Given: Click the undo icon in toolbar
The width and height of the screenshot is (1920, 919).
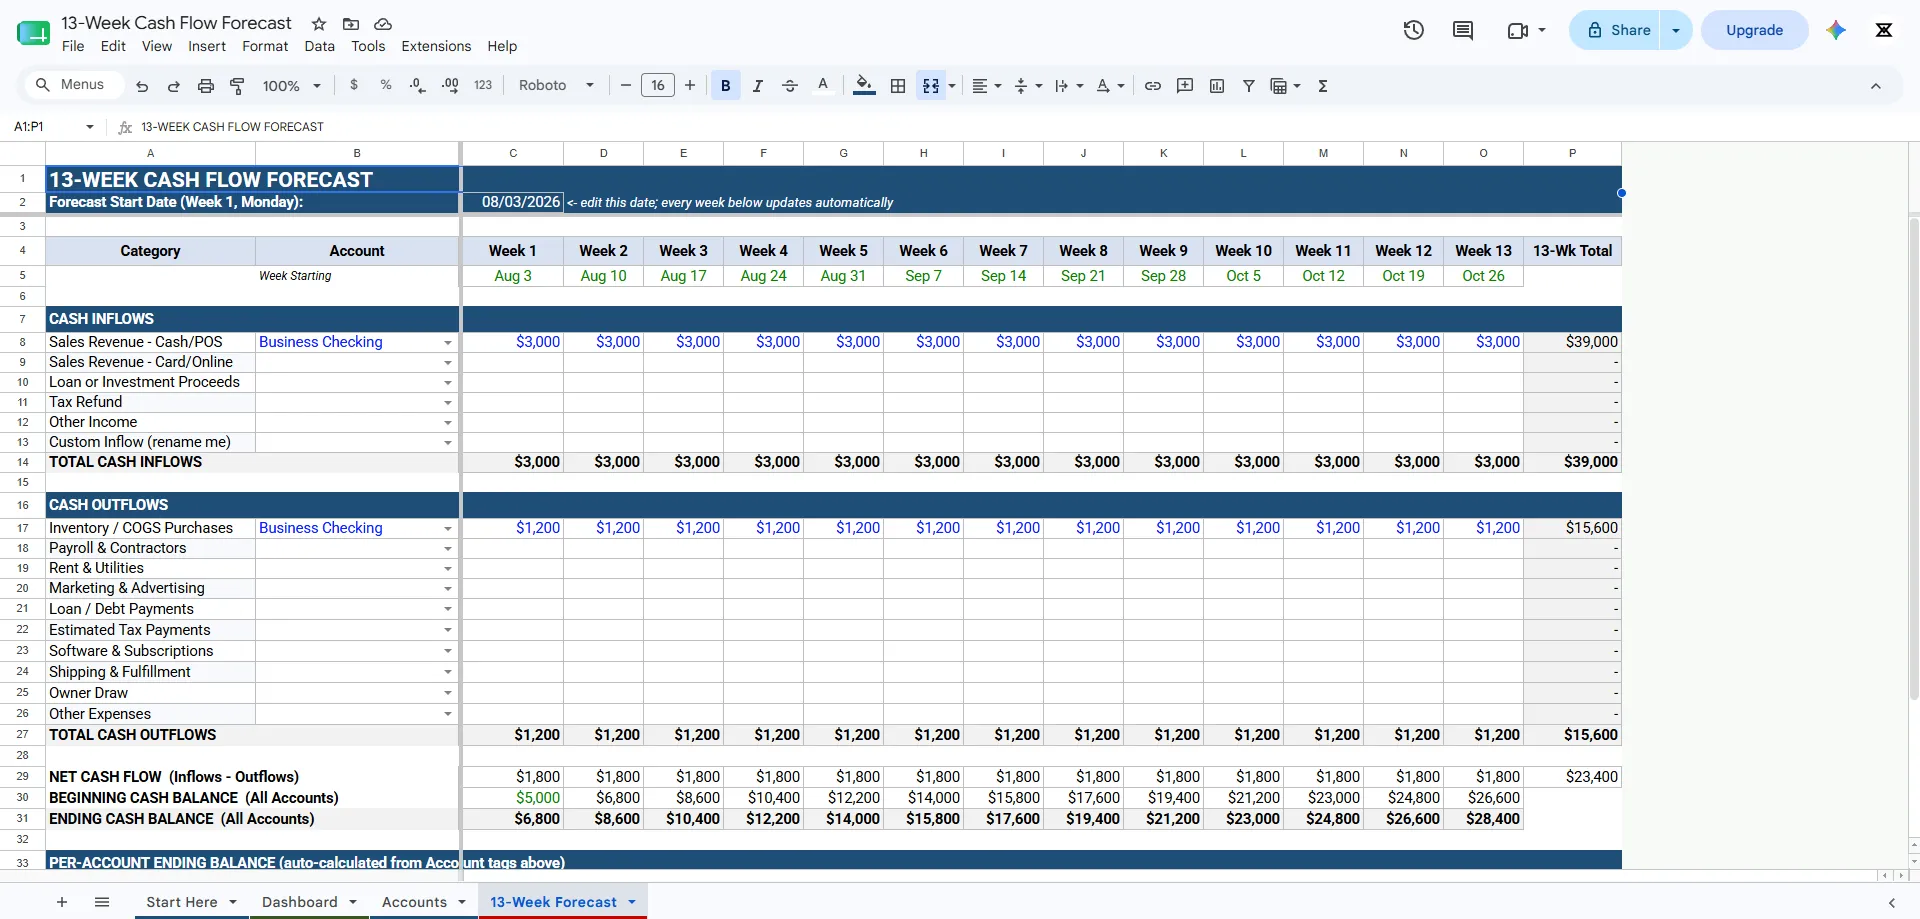Looking at the screenshot, I should [x=142, y=86].
